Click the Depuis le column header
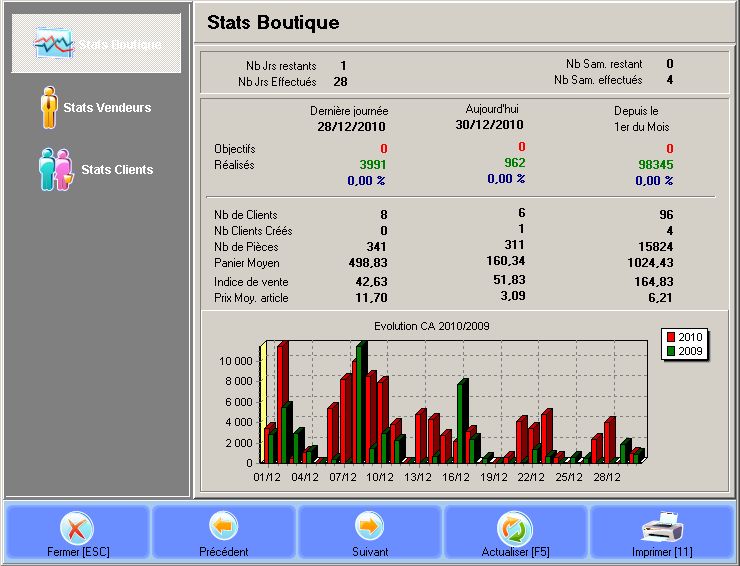 point(636,111)
